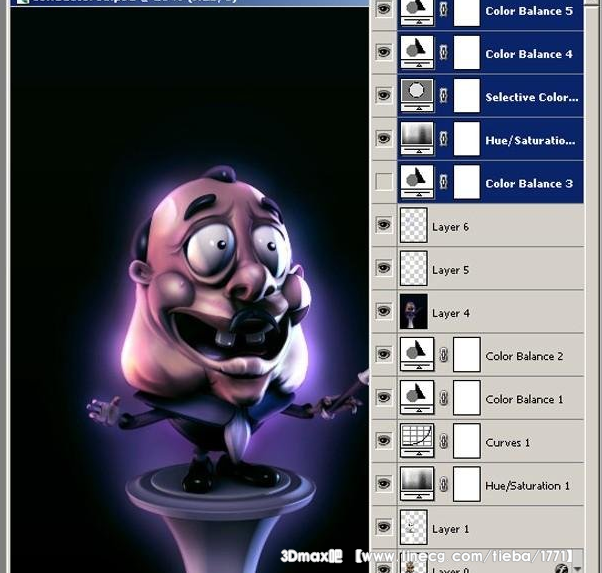Viewport: 602px width, 573px height.
Task: Select the layer named Color Balance 3
Action: [x=529, y=184]
